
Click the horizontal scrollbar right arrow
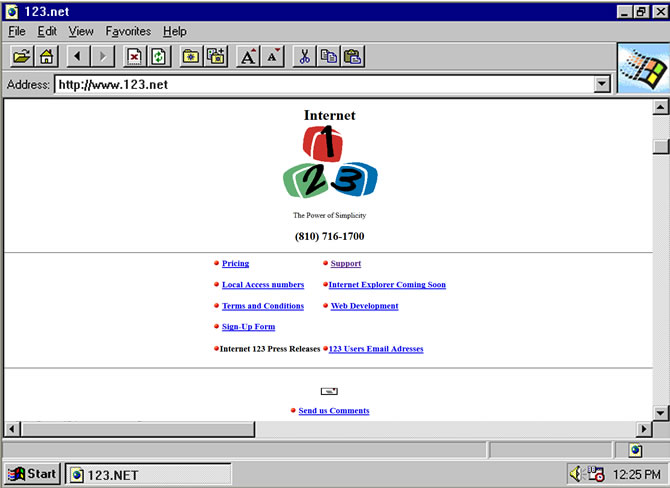coord(644,429)
